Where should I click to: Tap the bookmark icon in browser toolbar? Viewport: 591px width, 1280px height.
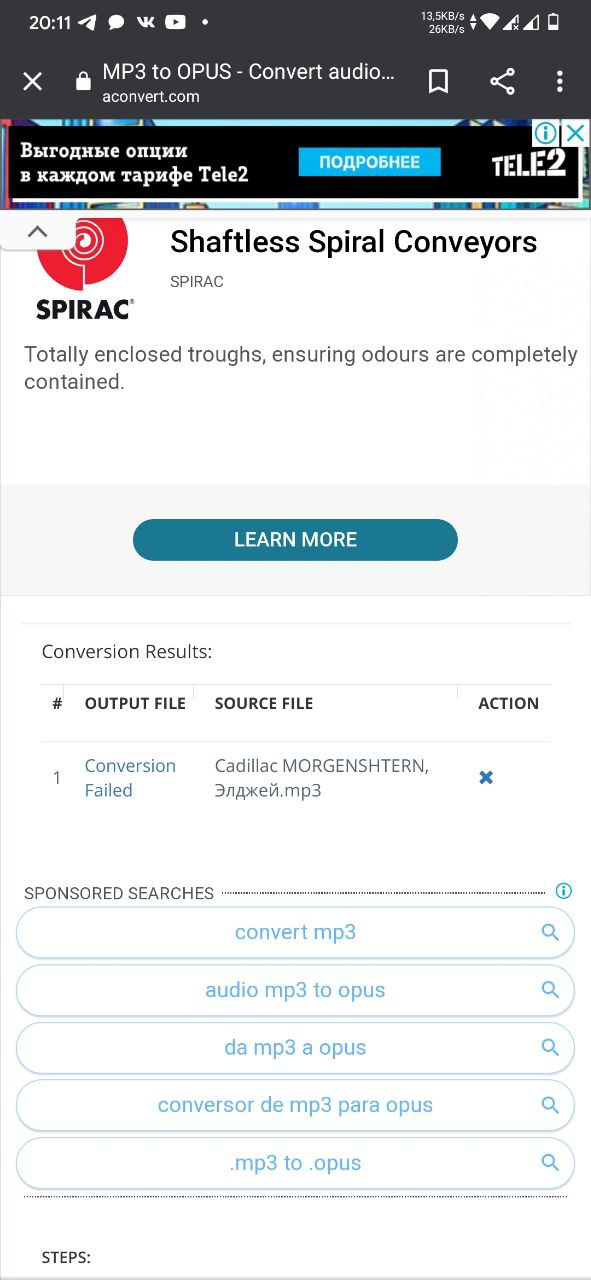[438, 82]
